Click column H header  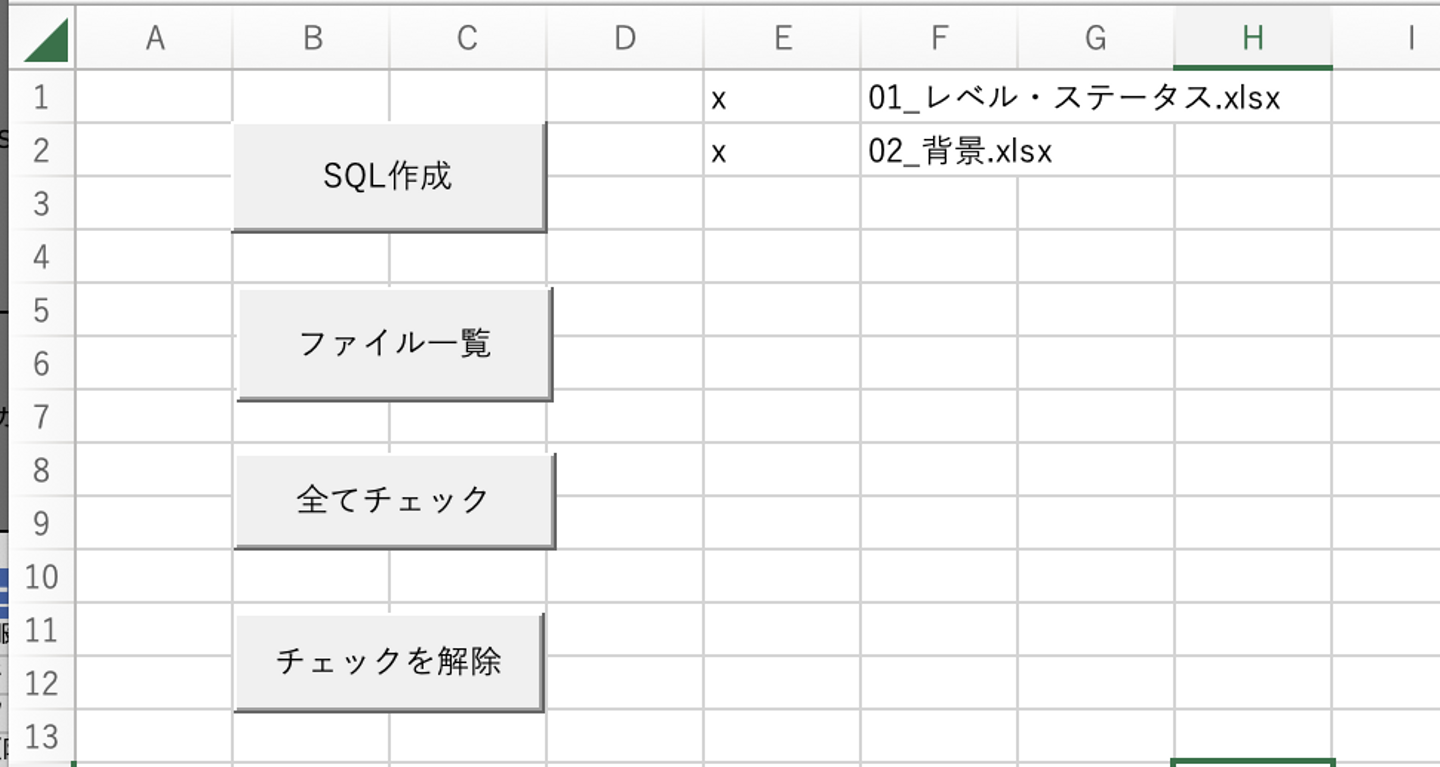coord(1252,39)
